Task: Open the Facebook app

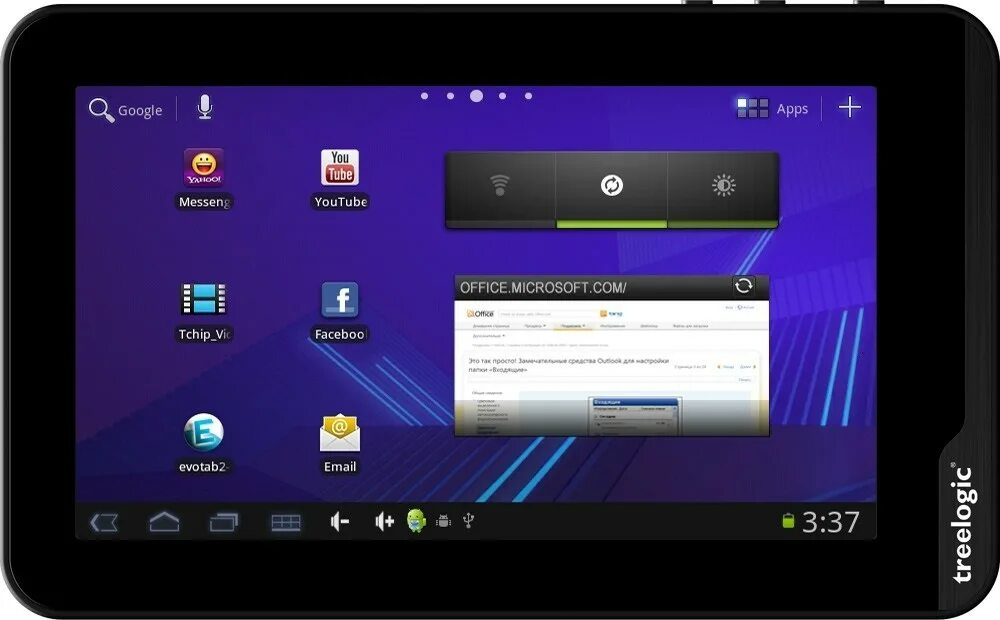Action: pyautogui.click(x=340, y=311)
